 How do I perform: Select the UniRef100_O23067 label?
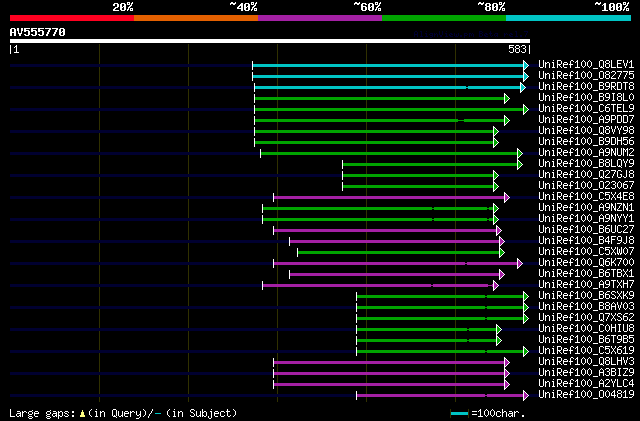pyautogui.click(x=586, y=185)
